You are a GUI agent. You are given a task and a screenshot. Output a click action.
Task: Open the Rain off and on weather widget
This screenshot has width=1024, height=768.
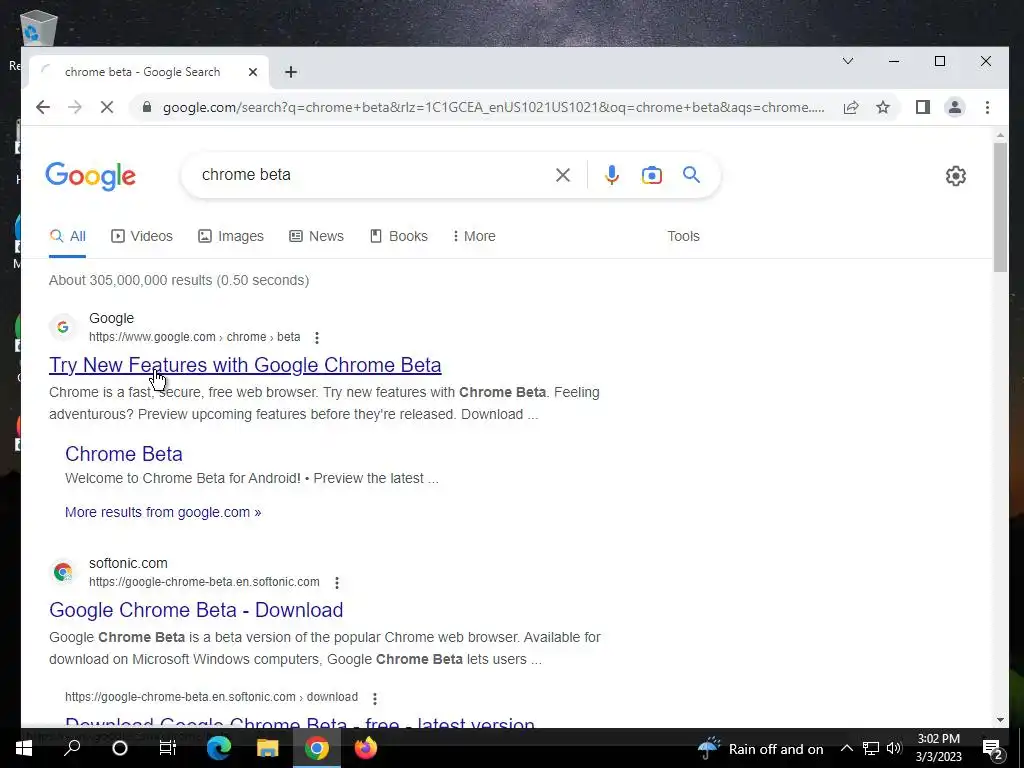click(761, 748)
